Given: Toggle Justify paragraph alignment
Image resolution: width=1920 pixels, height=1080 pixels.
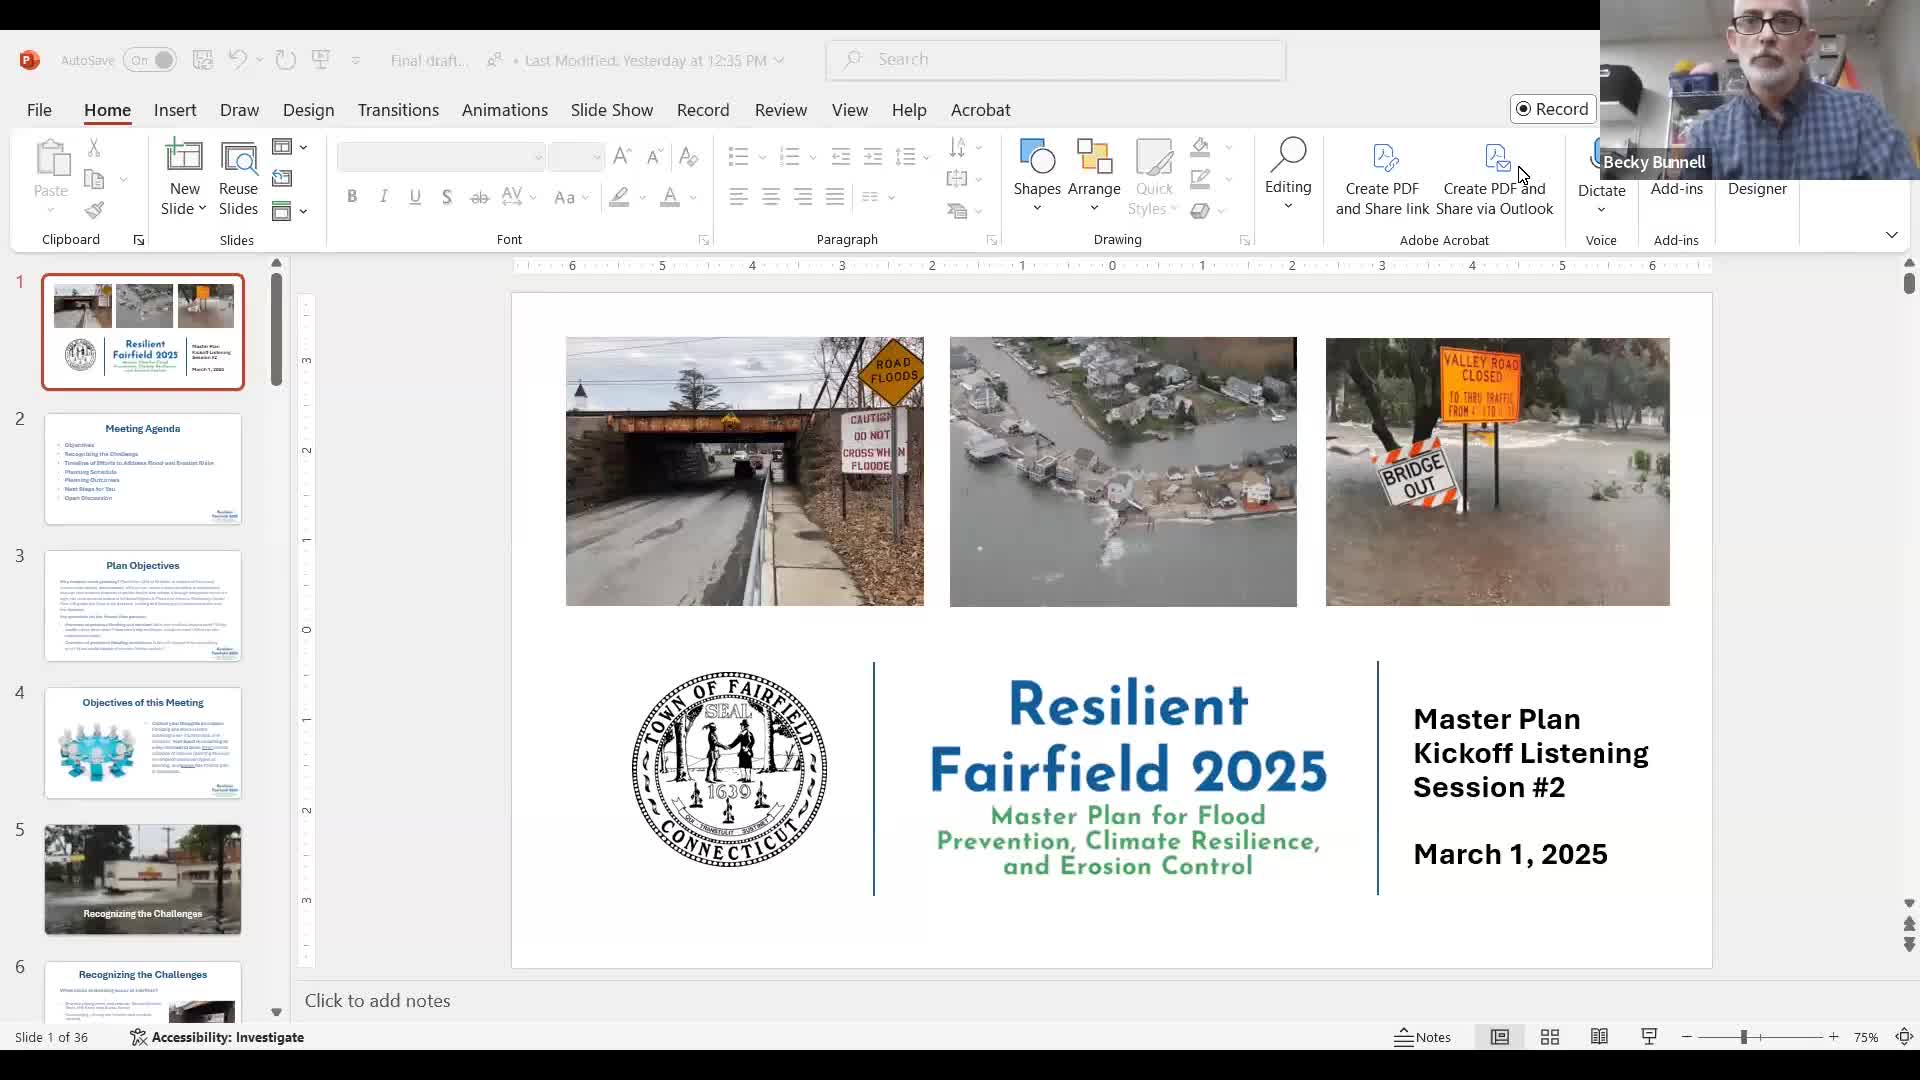Looking at the screenshot, I should pyautogui.click(x=835, y=197).
